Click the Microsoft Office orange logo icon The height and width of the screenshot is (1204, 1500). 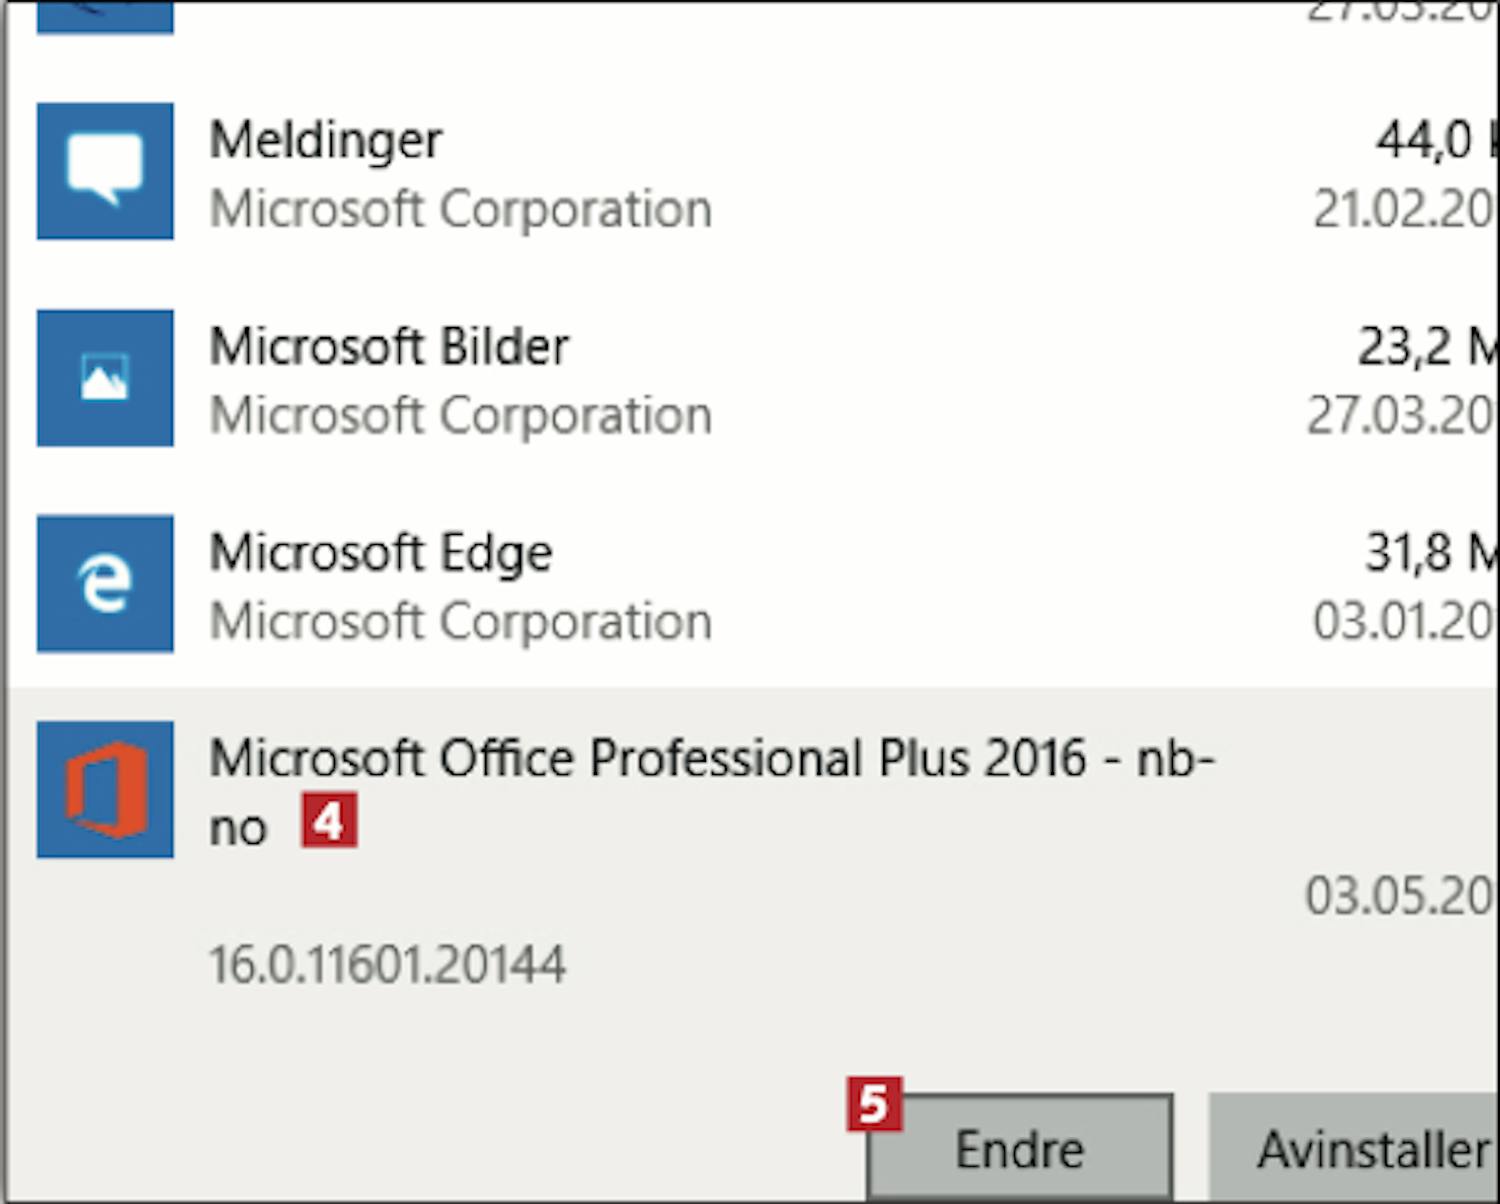105,790
